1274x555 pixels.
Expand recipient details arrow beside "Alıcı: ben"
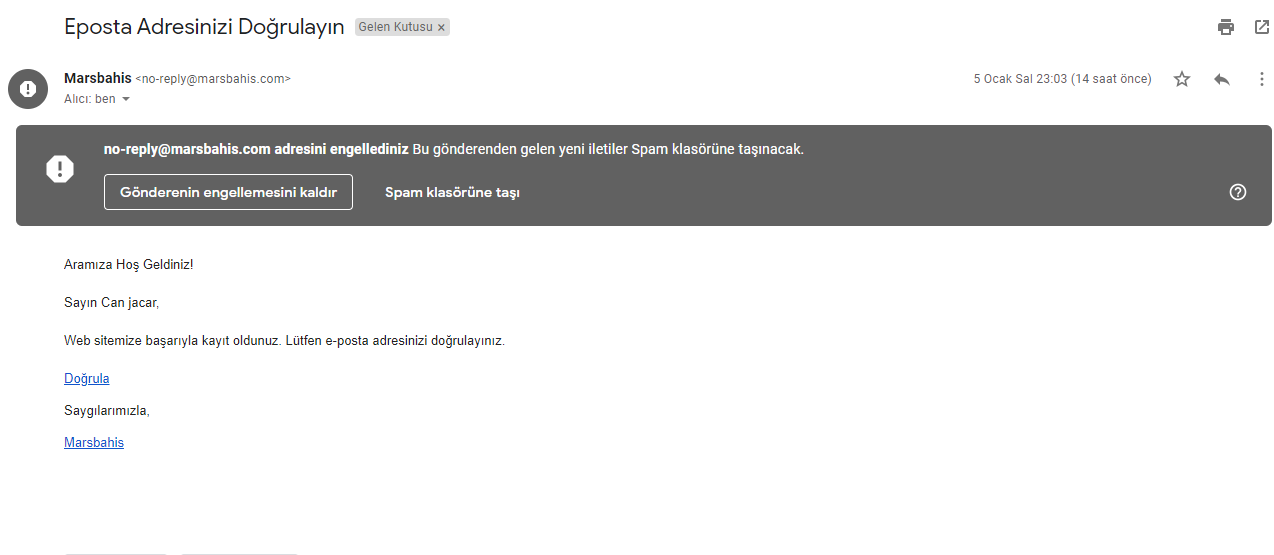pyautogui.click(x=126, y=99)
